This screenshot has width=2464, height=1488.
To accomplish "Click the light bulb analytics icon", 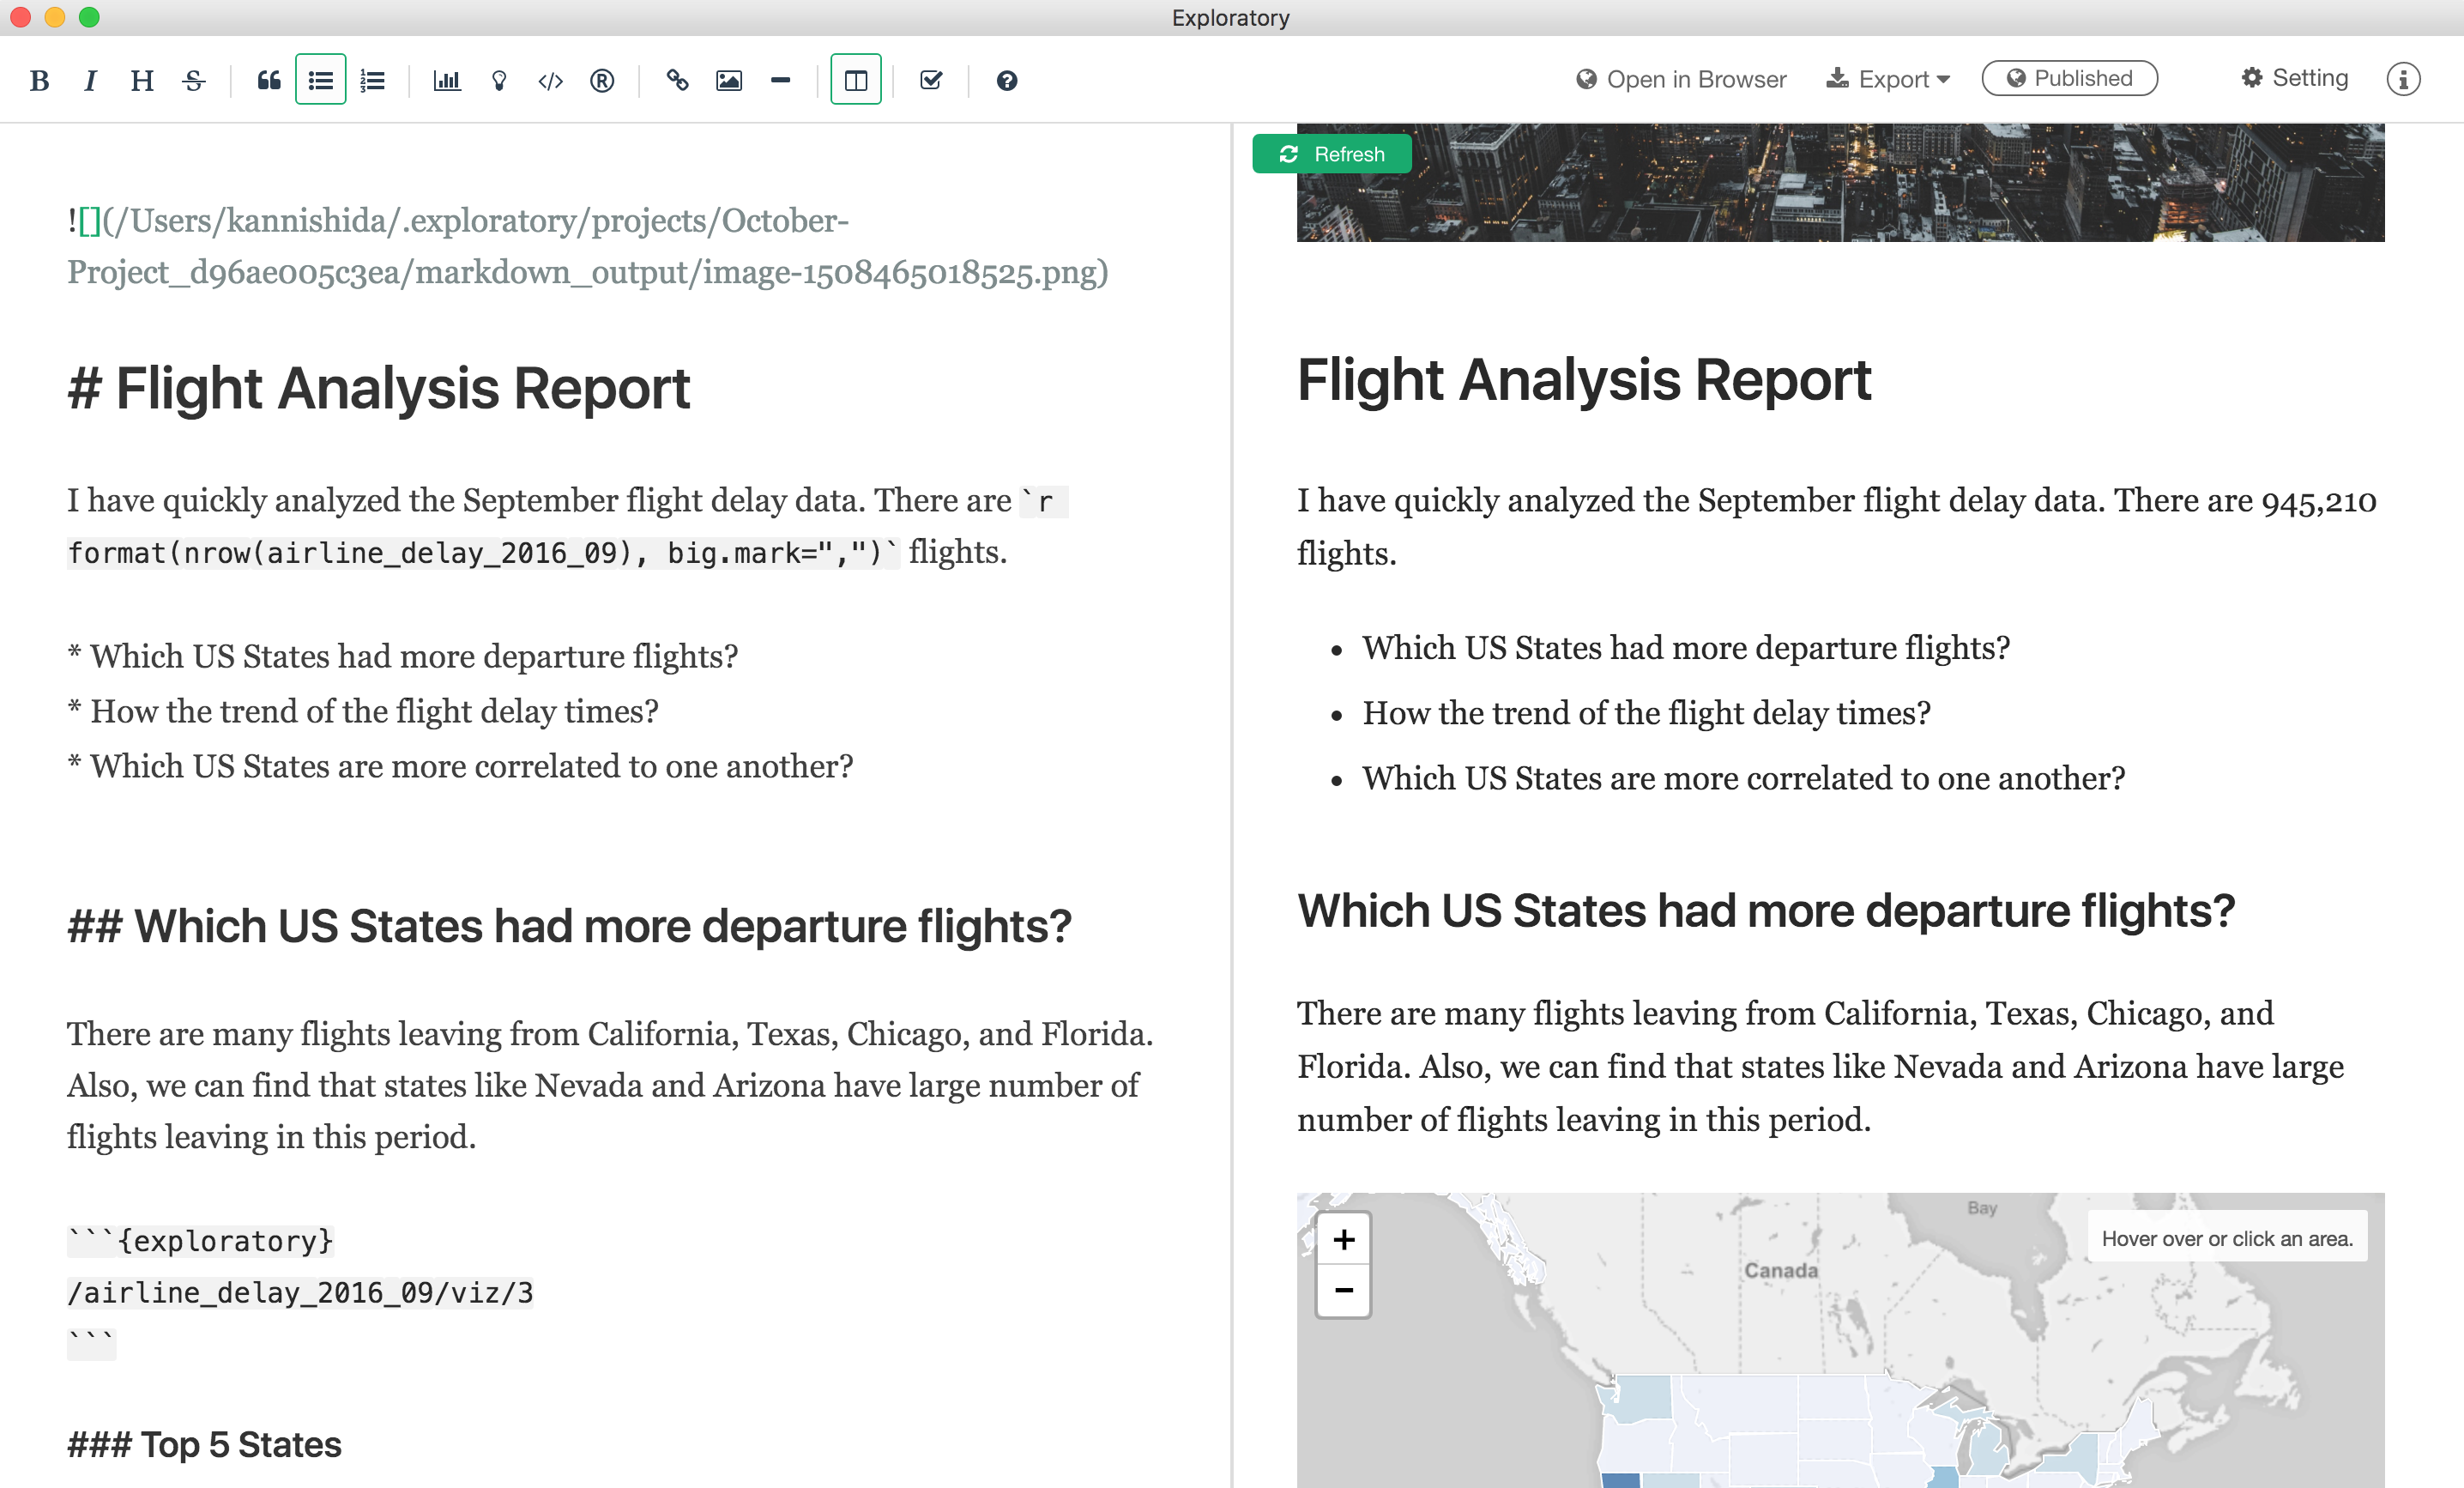I will 499,80.
